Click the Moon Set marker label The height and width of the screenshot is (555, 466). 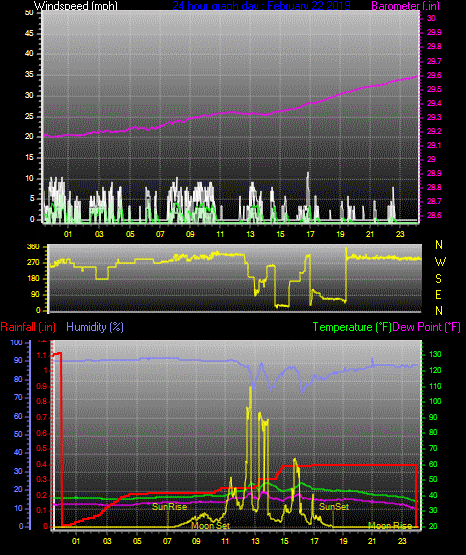coord(211,526)
